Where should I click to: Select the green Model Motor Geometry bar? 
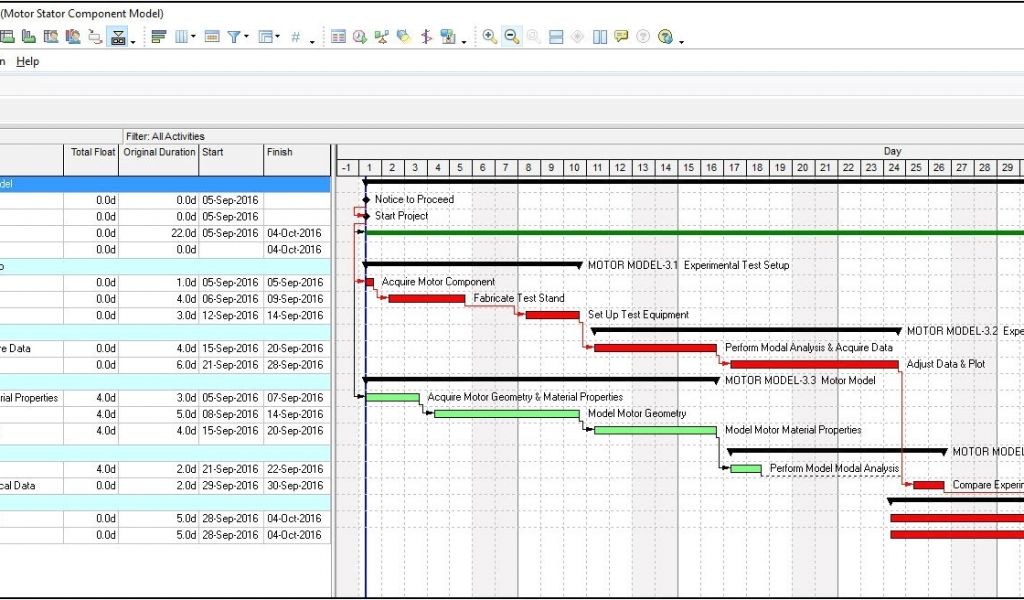506,413
